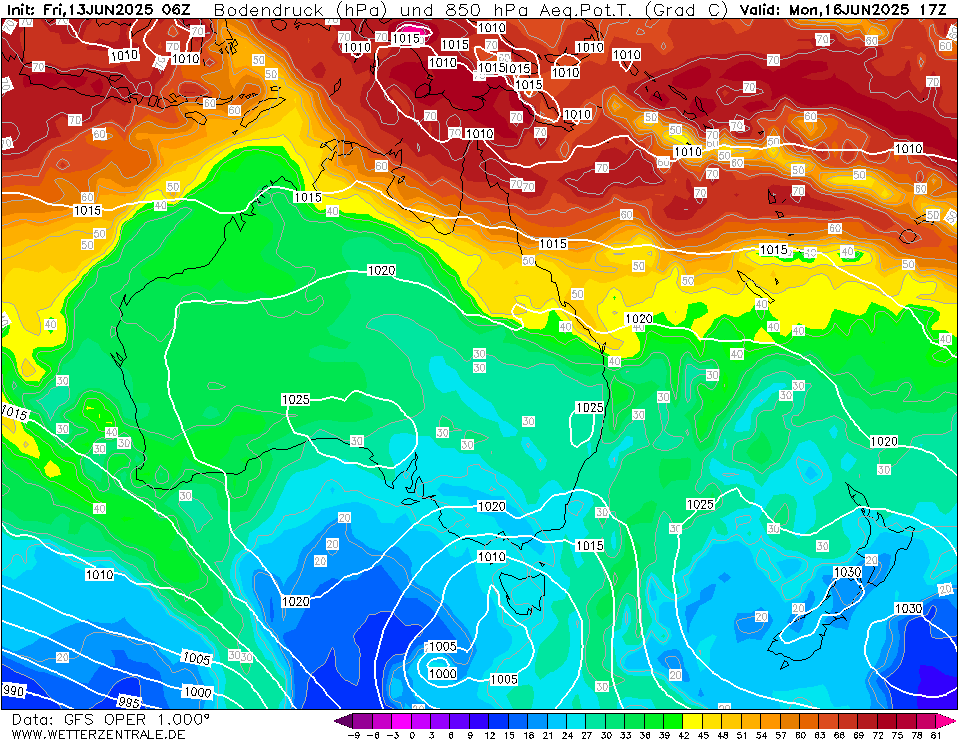
Task: Click the '990' isobar label
Action: [x=13, y=690]
